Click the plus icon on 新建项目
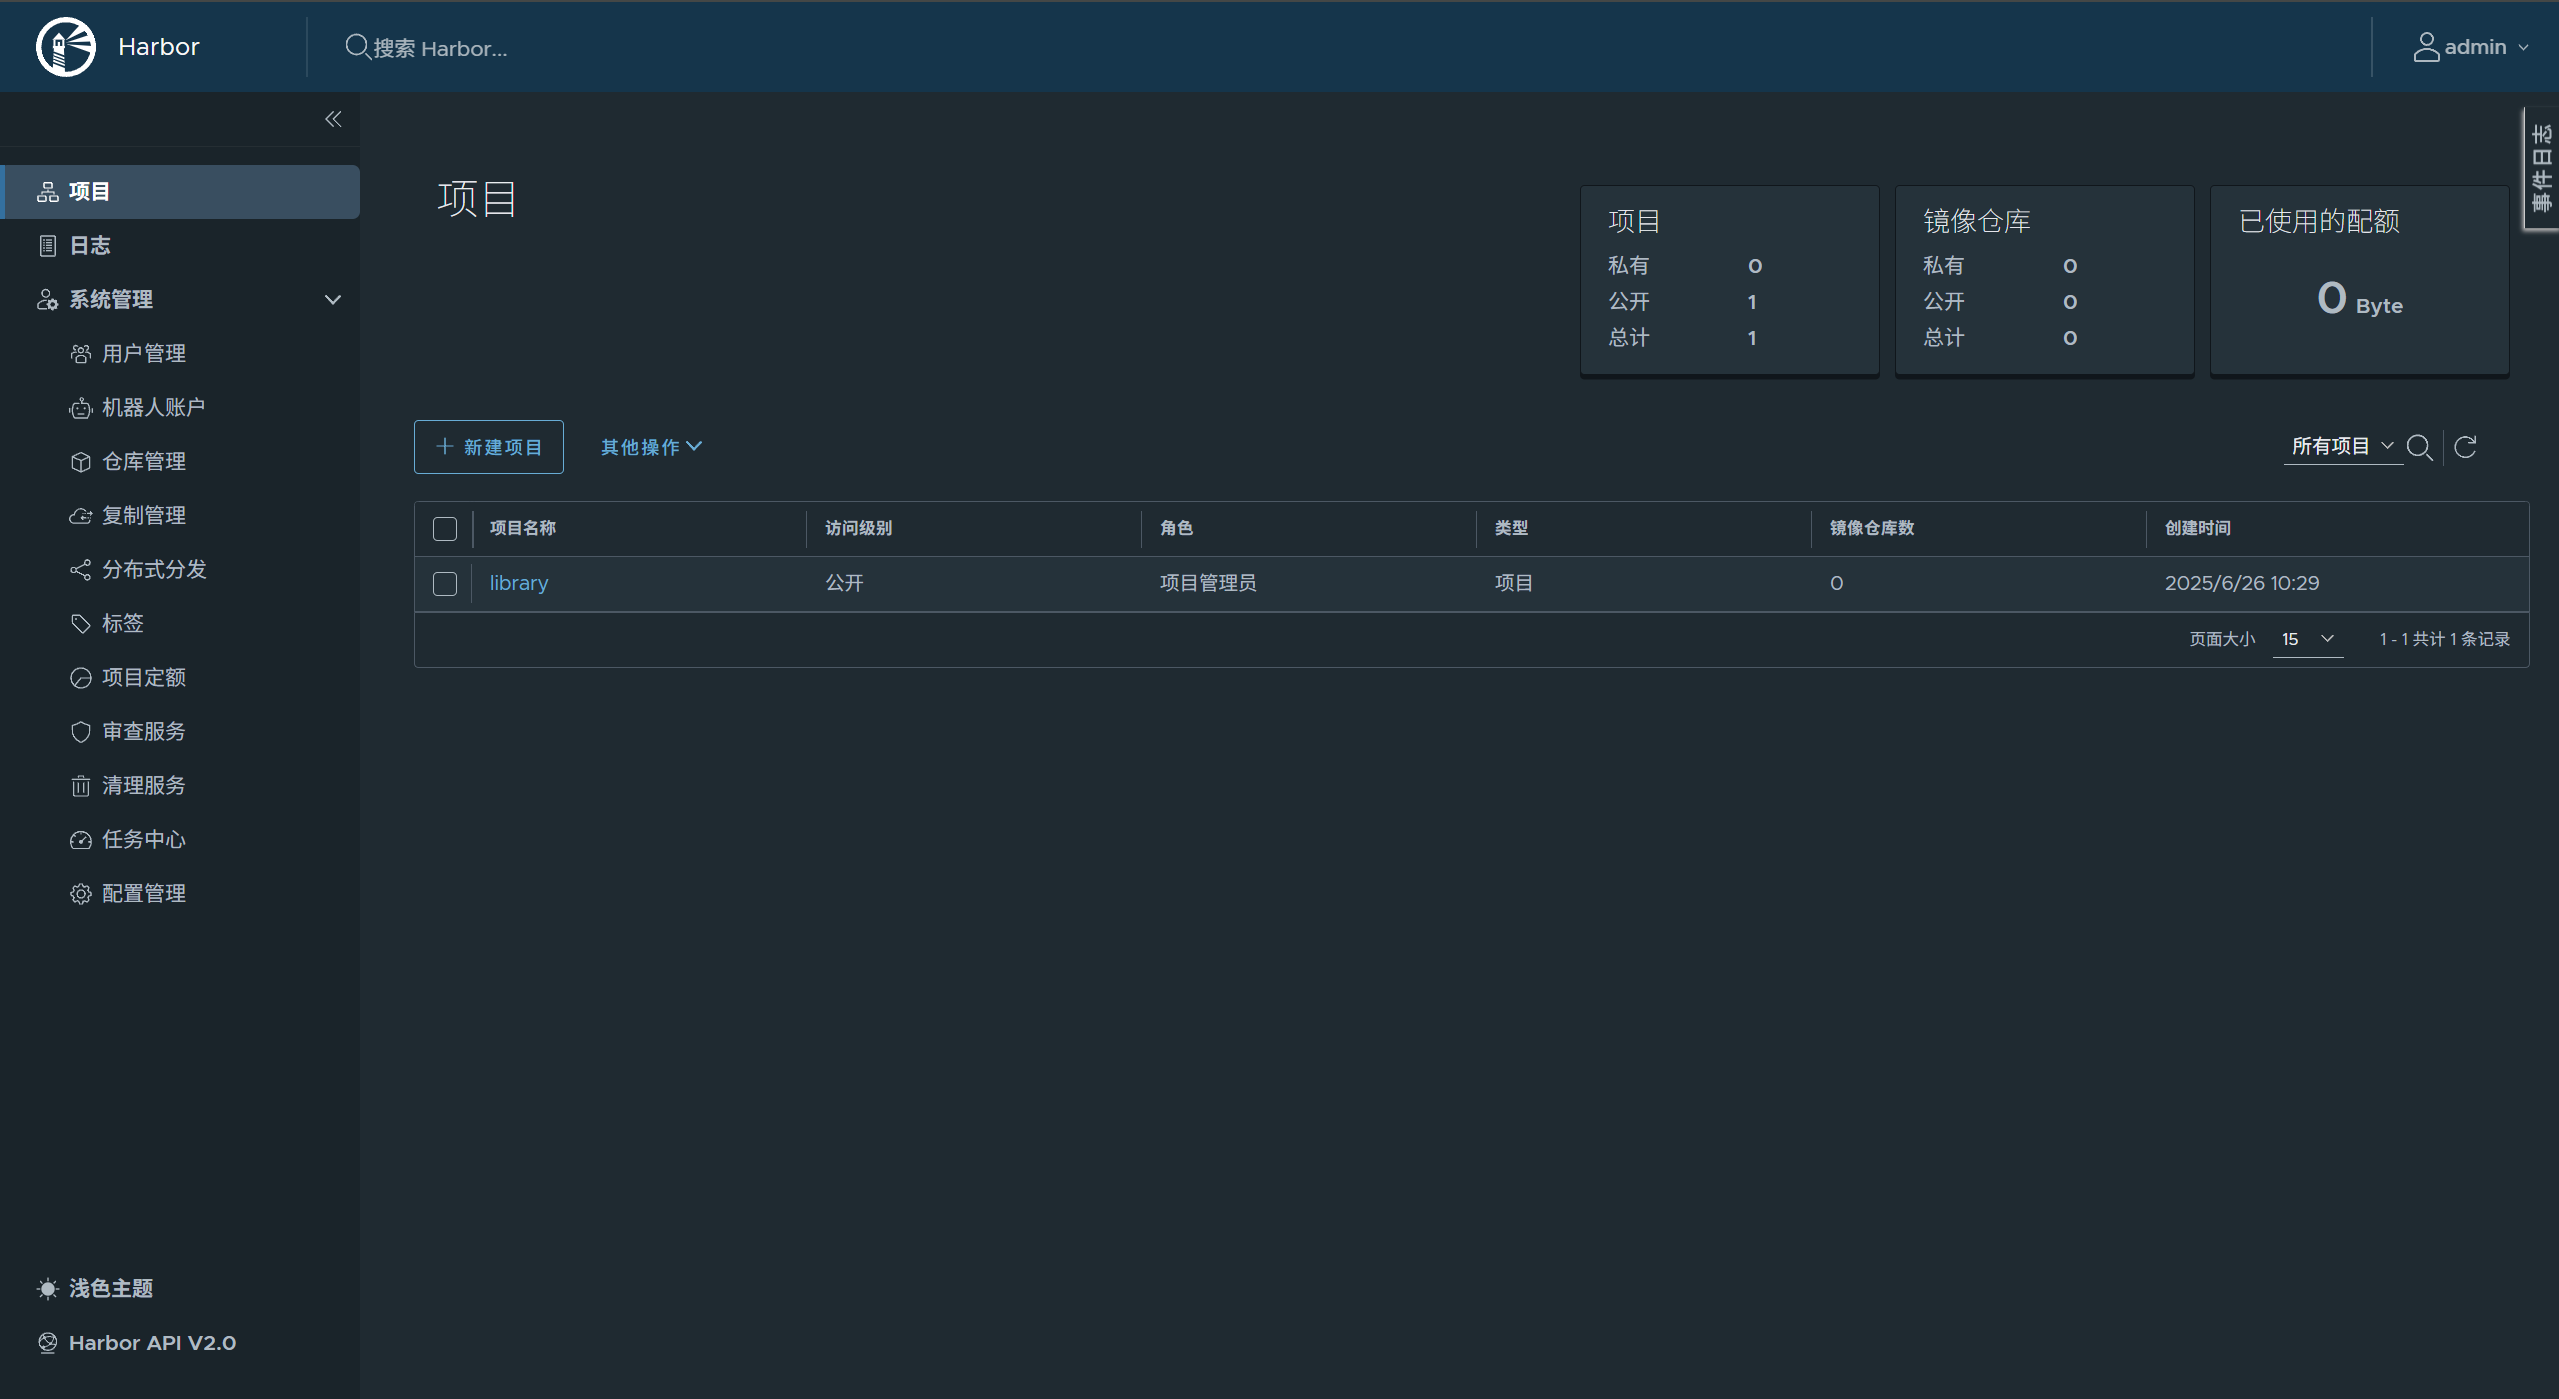Image resolution: width=2559 pixels, height=1399 pixels. click(x=445, y=446)
